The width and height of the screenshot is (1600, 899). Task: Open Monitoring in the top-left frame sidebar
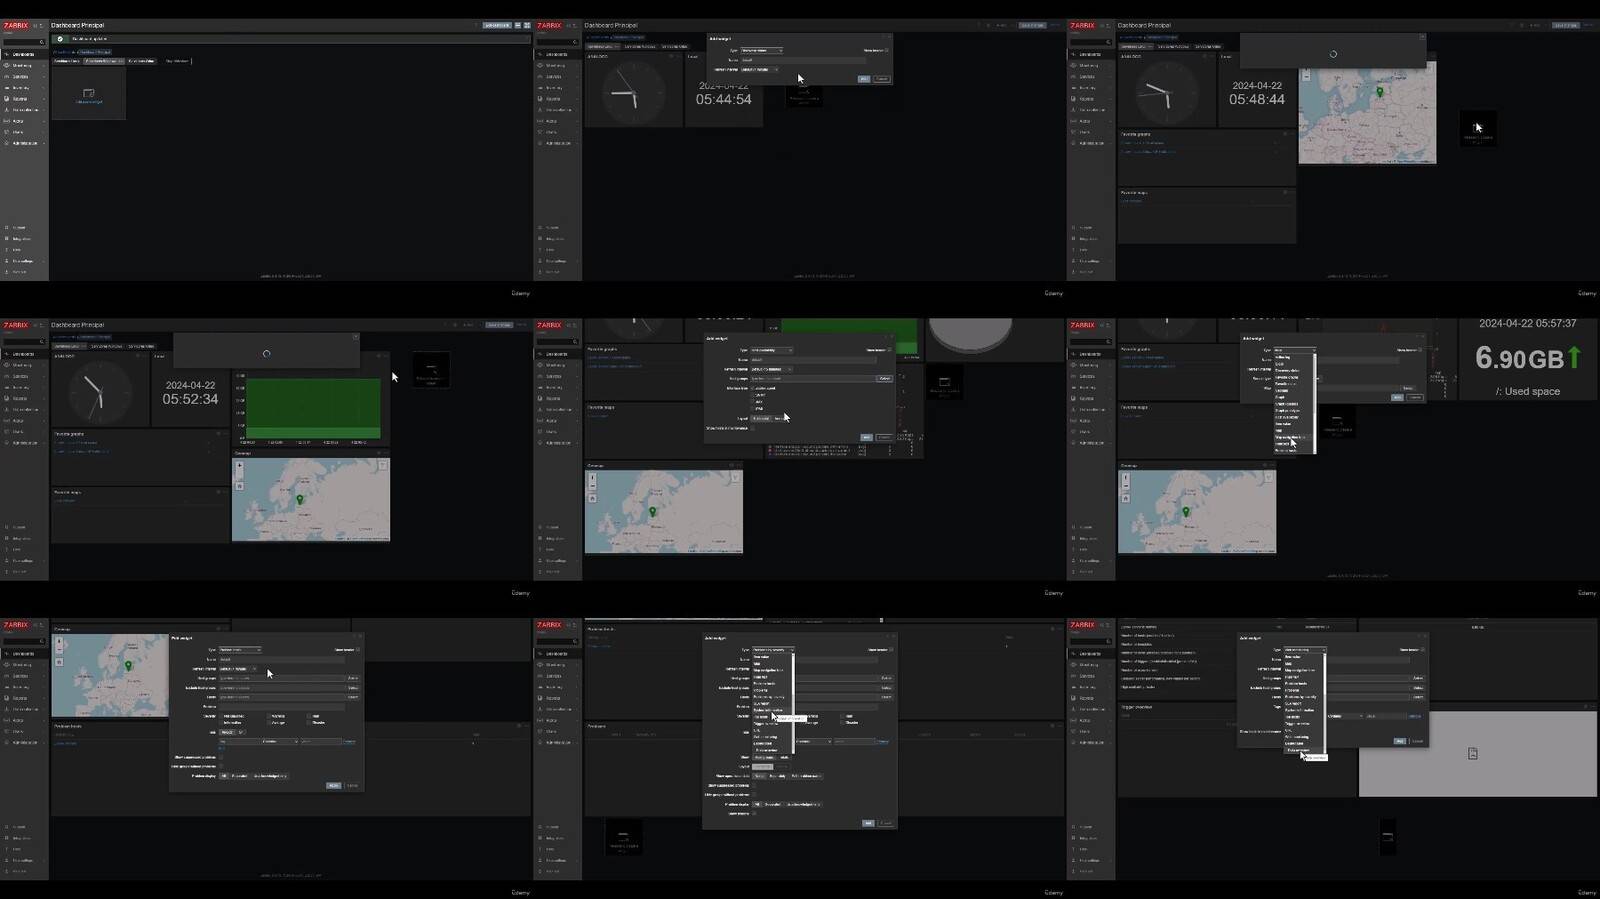pos(24,65)
